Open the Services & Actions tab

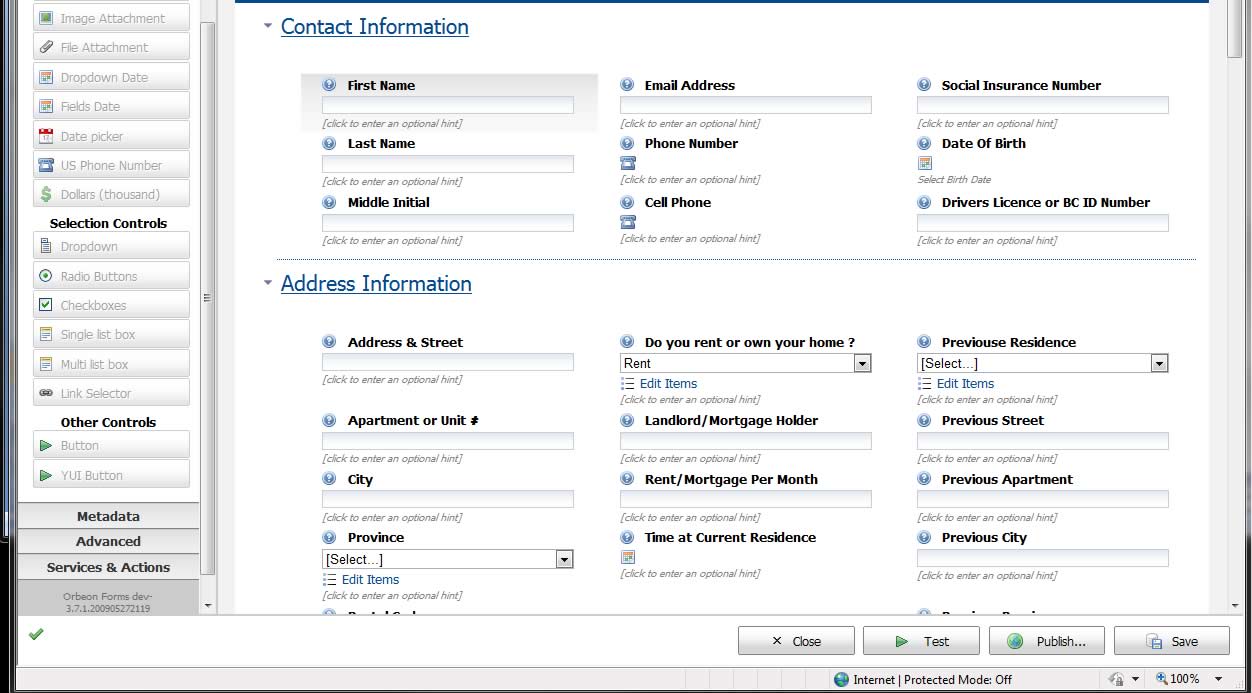point(108,567)
